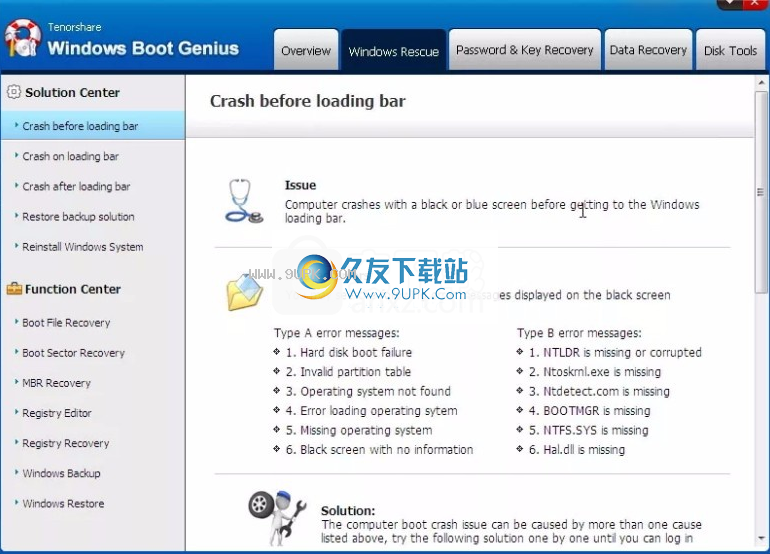
Task: Launch MBR Recovery
Action: pyautogui.click(x=56, y=383)
